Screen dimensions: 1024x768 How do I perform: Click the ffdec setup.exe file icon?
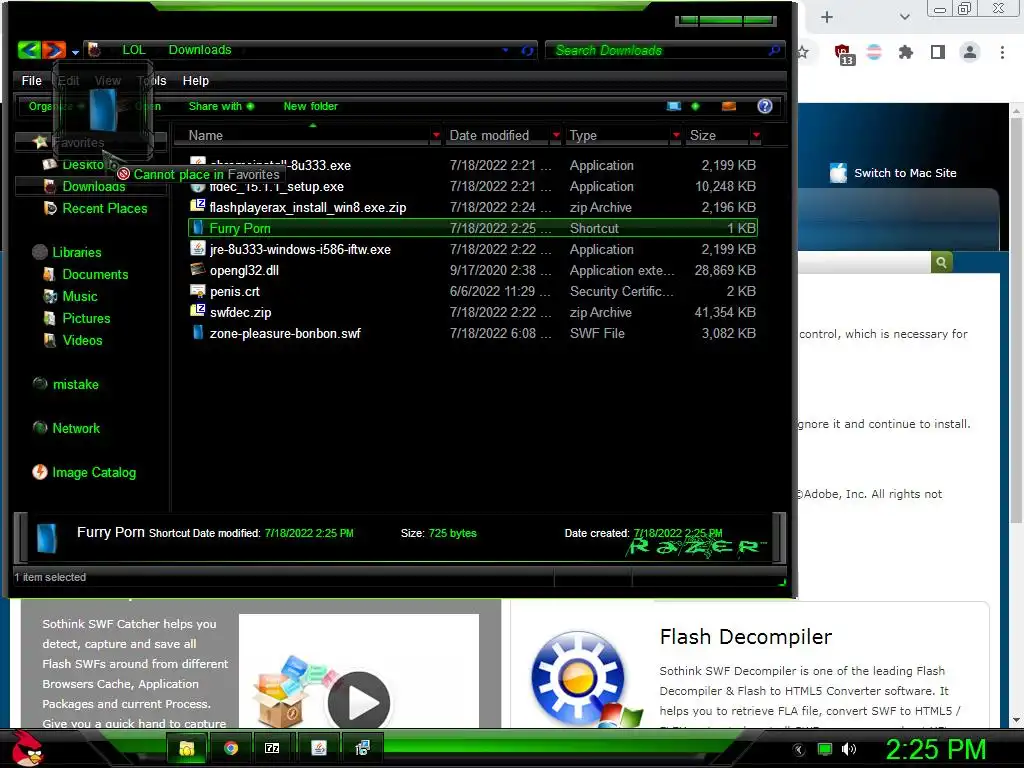[198, 187]
